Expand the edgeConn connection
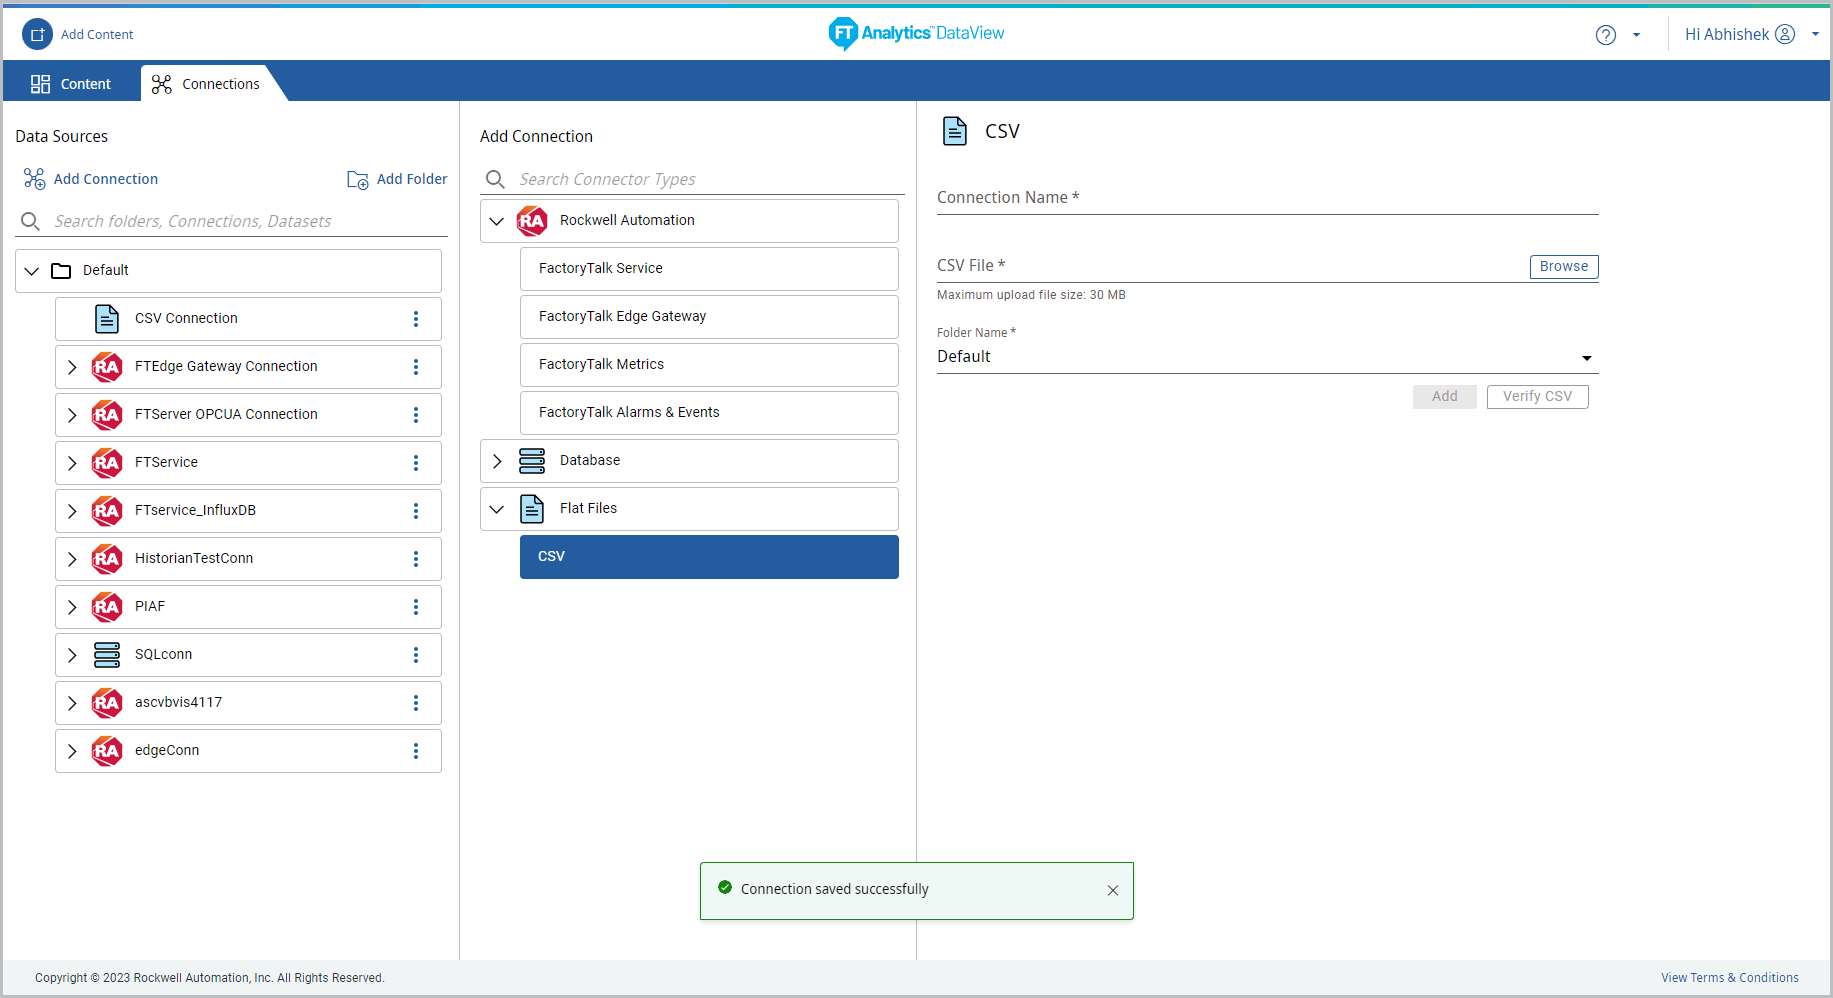1833x998 pixels. pos(72,751)
